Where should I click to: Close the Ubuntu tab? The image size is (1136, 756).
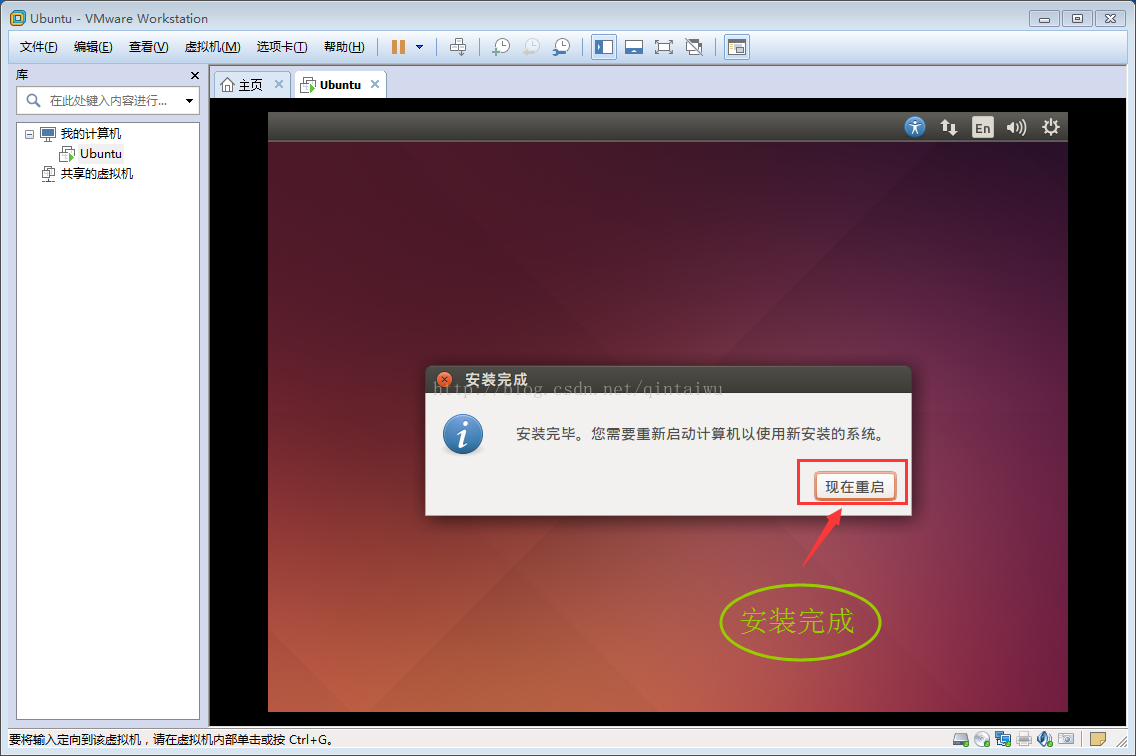(x=375, y=84)
